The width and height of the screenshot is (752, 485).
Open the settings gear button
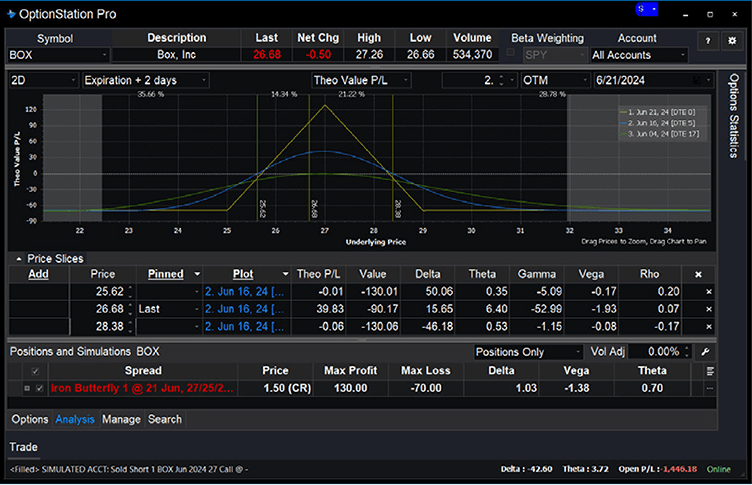732,41
